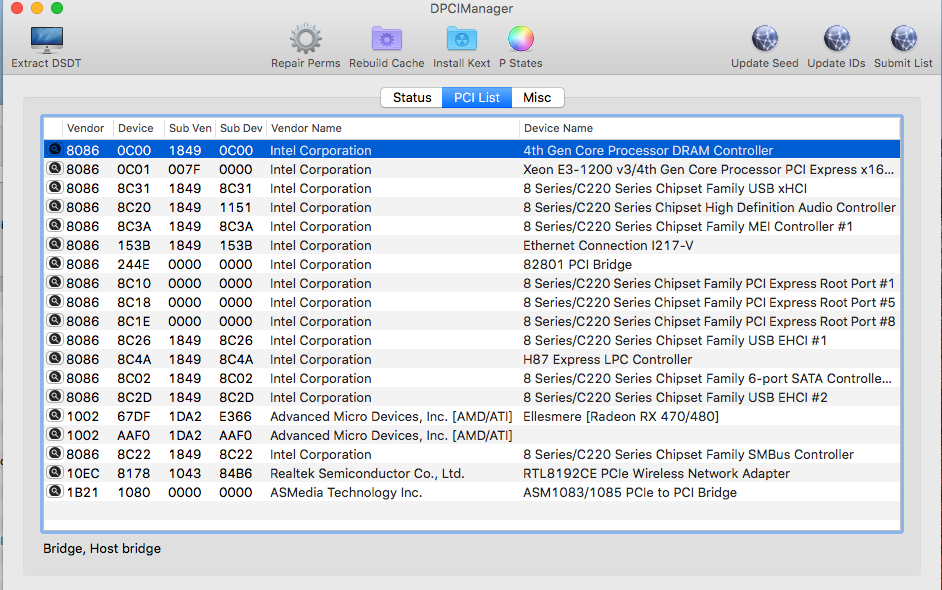Click the magnifier icon for device 8C31
942x590 pixels.
(x=55, y=187)
